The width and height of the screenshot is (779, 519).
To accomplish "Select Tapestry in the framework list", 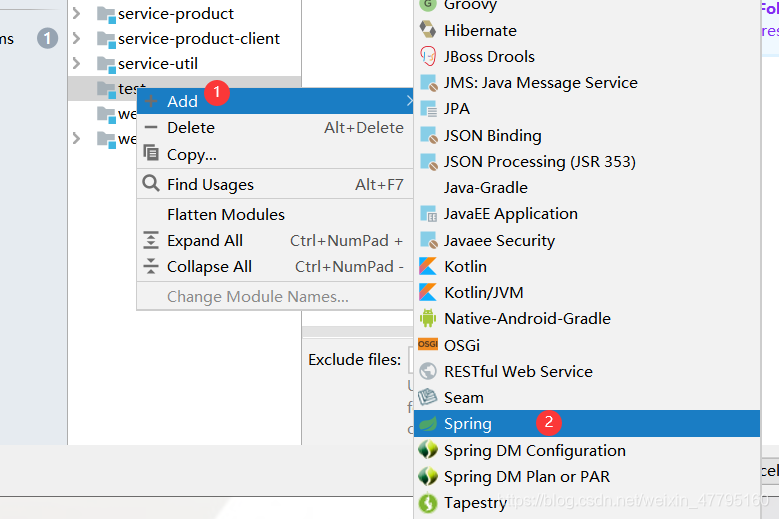I will point(587,503).
